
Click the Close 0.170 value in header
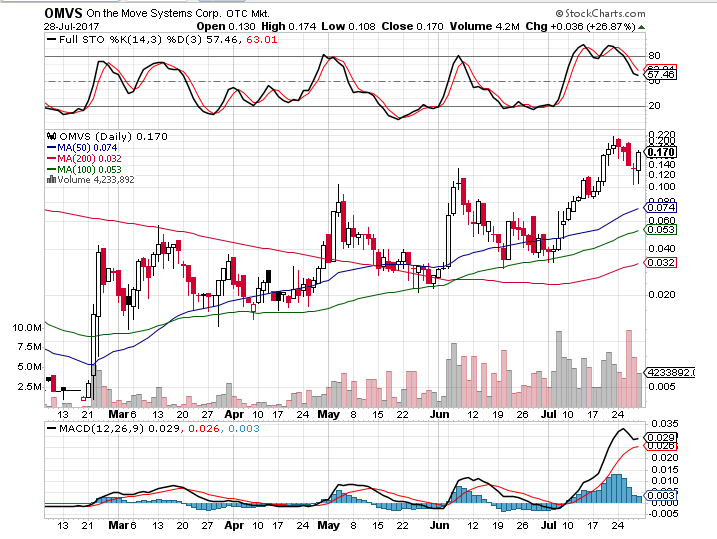click(x=412, y=27)
